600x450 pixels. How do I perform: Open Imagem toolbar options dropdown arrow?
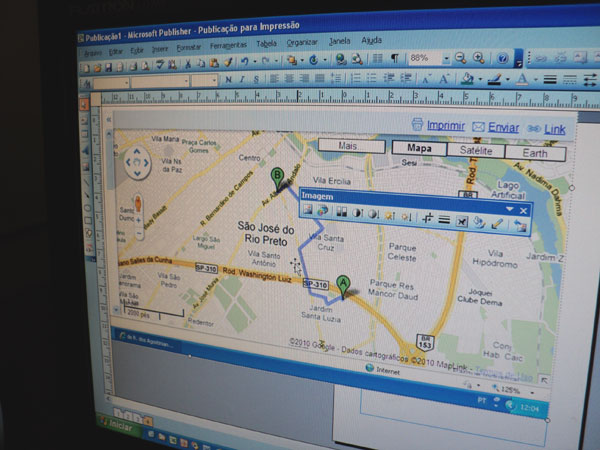[x=509, y=209]
